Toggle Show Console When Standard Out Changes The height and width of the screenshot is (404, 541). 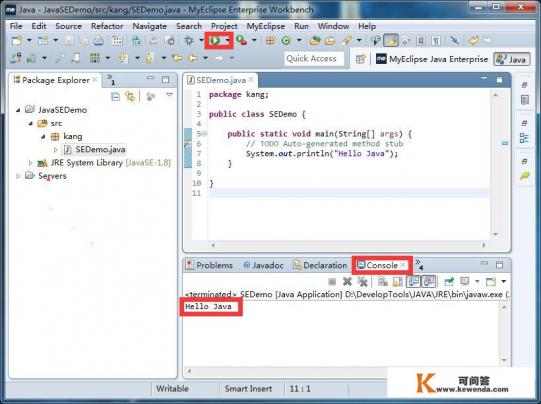tap(414, 282)
